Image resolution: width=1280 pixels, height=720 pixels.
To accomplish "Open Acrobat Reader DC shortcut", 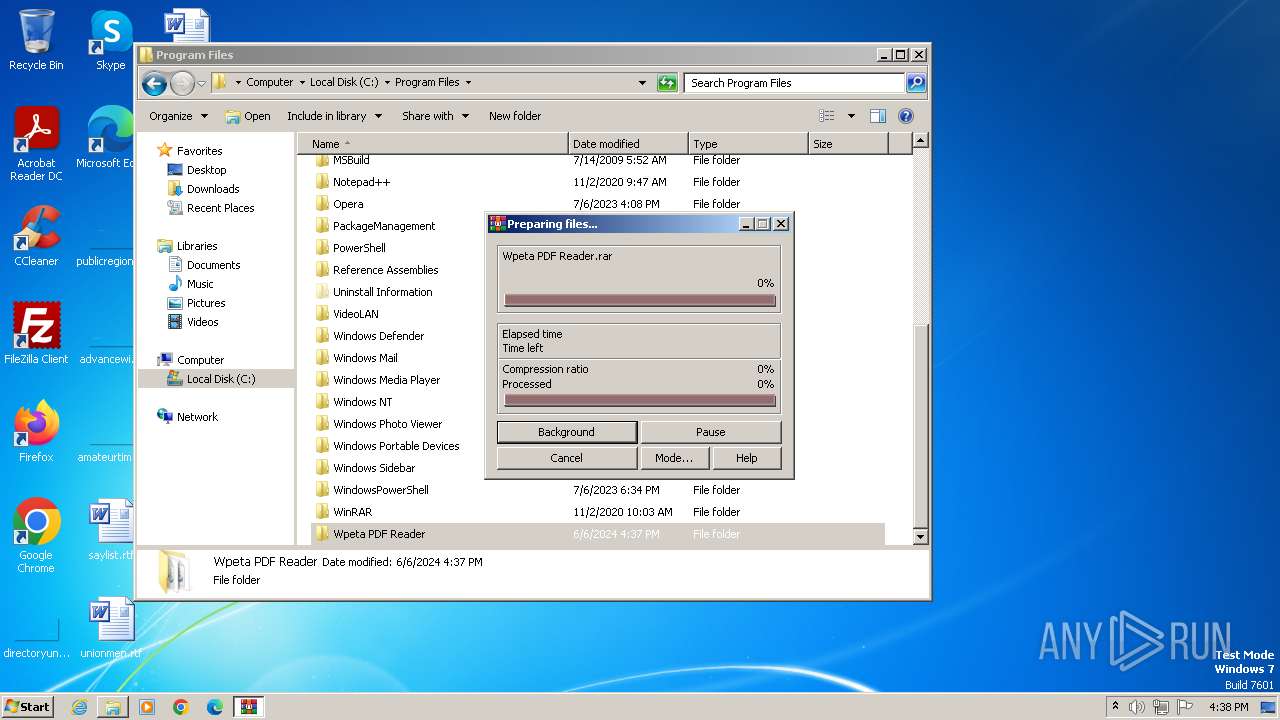I will click(36, 144).
